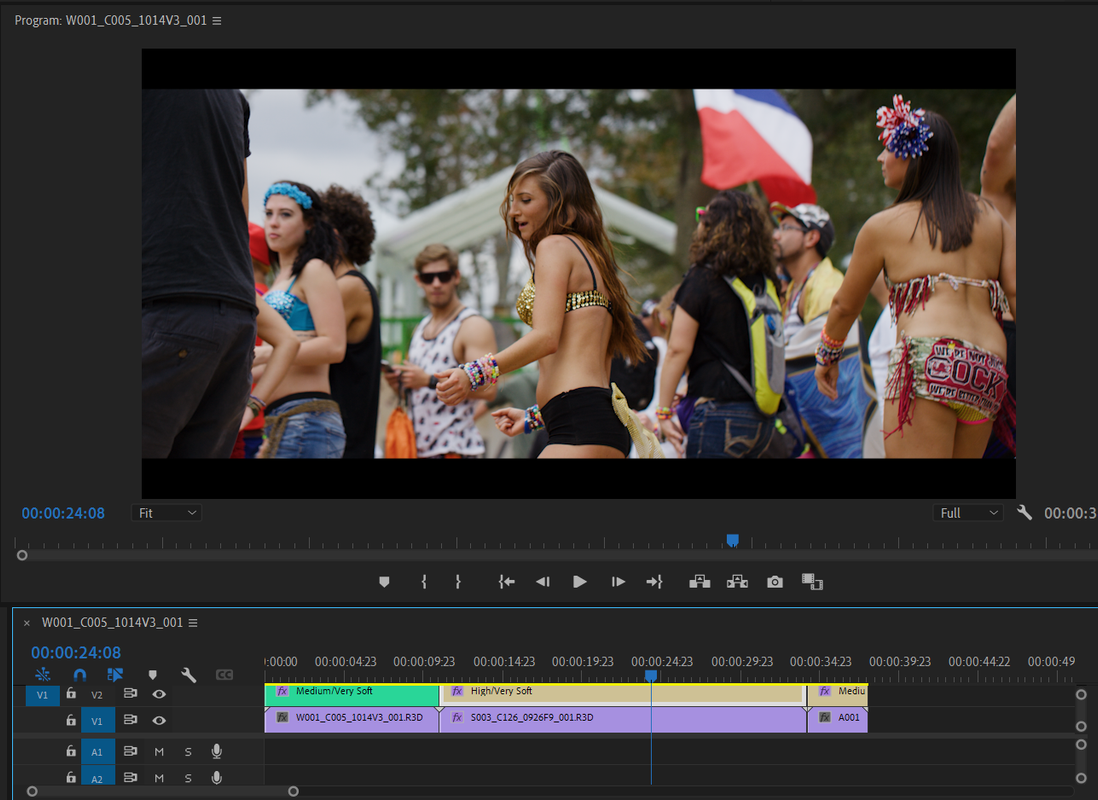Toggle lock on track V2

point(71,694)
